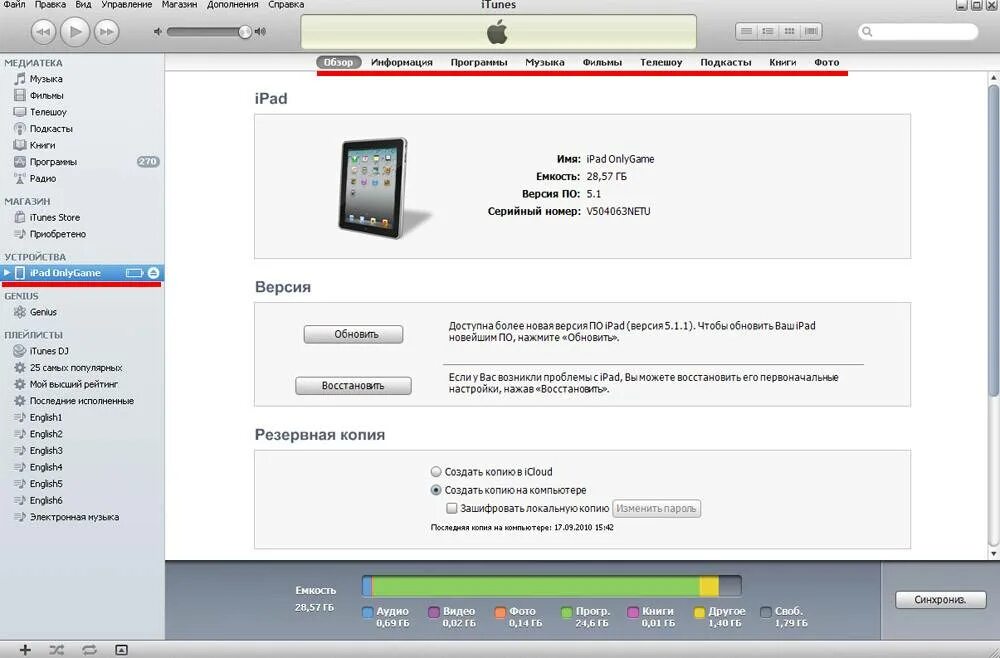This screenshot has height=658, width=1000.
Task: Click the iPad battery indicator icon
Action: click(135, 273)
